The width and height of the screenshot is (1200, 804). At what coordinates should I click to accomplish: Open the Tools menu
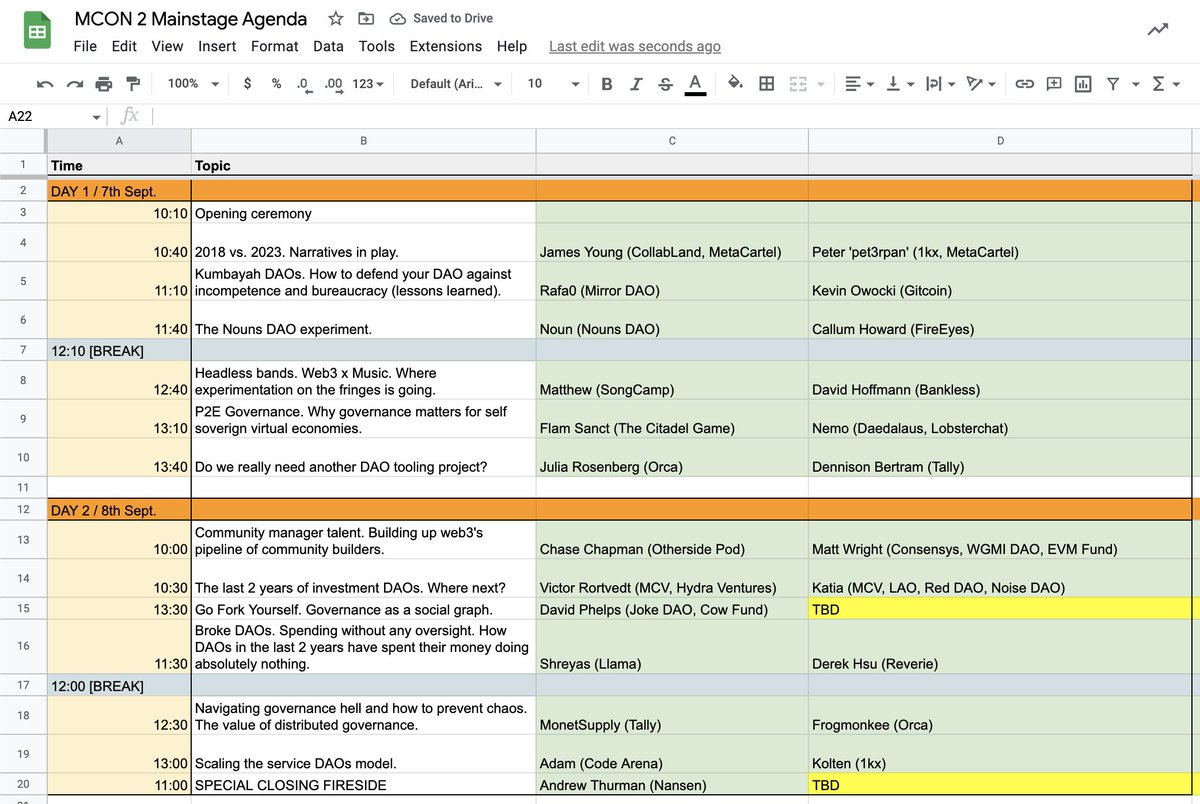pyautogui.click(x=376, y=46)
